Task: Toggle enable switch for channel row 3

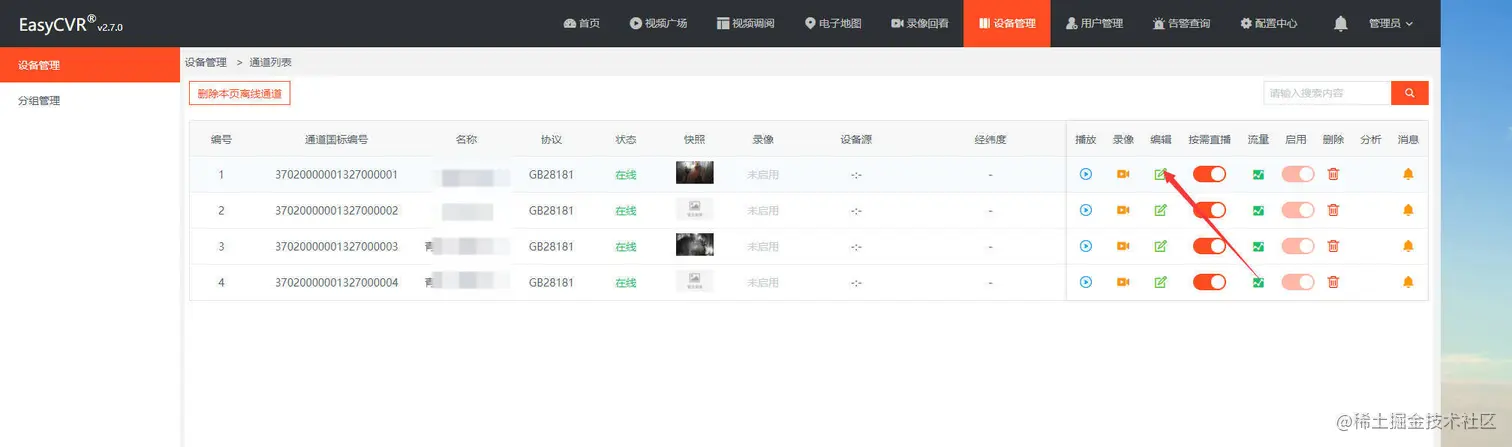Action: [x=1298, y=246]
